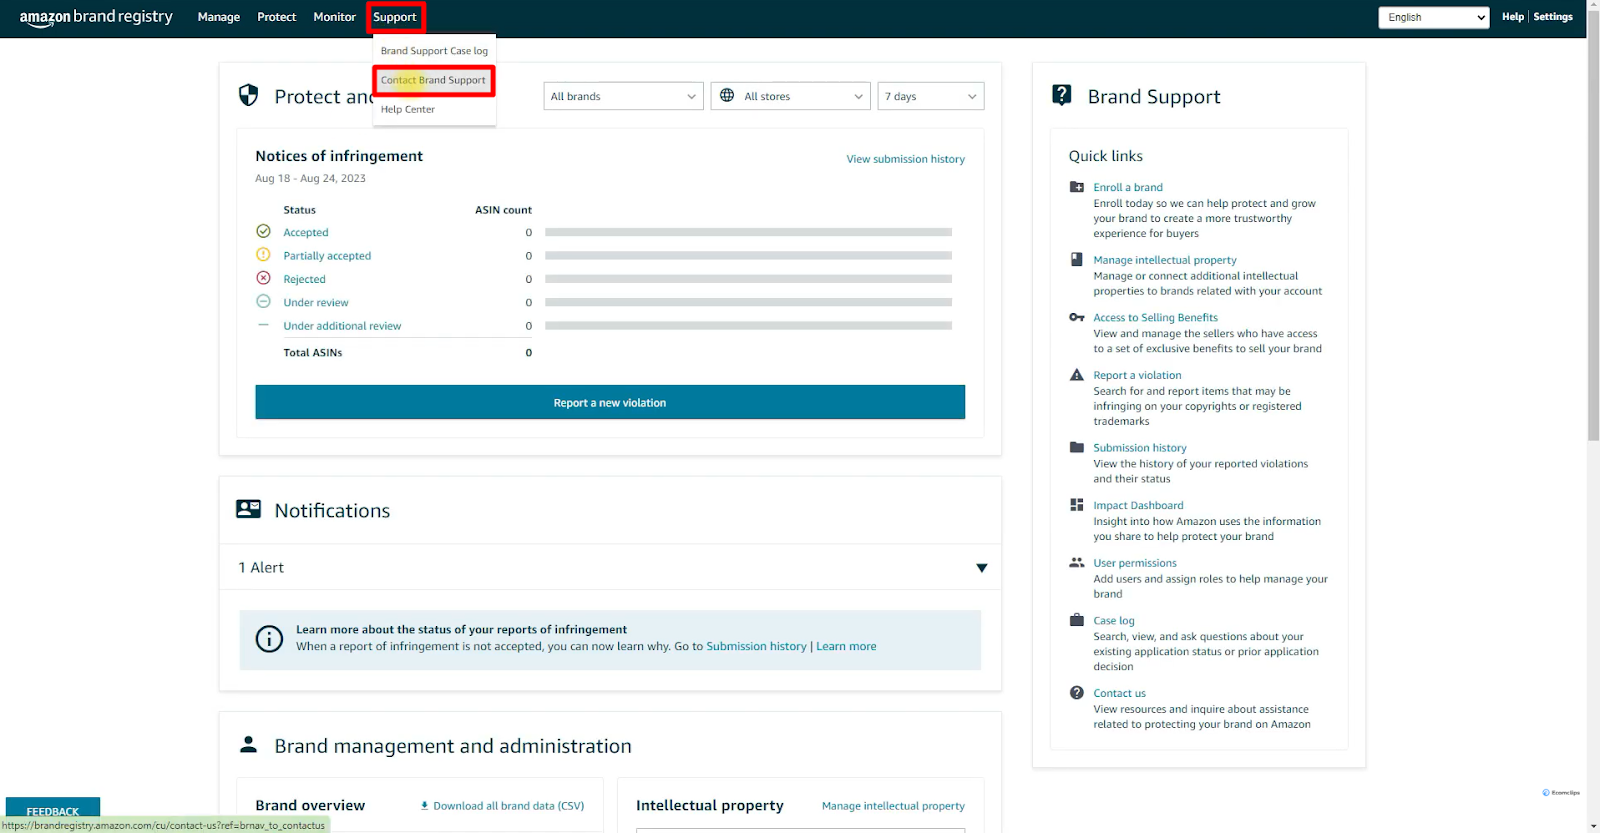The height and width of the screenshot is (833, 1600).
Task: Open Case log quick link
Action: [1114, 620]
